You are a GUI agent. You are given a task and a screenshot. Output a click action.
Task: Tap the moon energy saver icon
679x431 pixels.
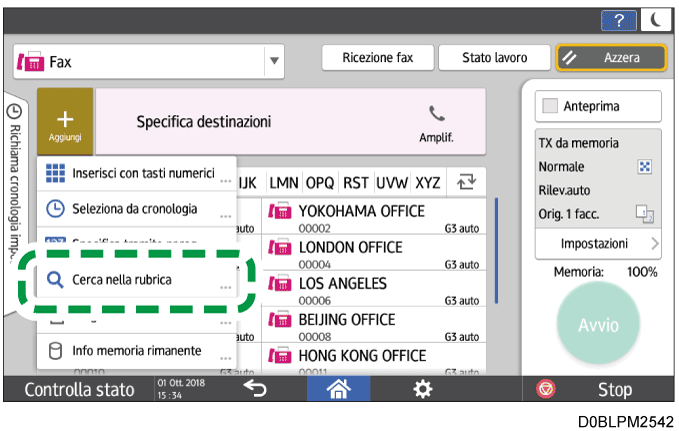point(656,19)
